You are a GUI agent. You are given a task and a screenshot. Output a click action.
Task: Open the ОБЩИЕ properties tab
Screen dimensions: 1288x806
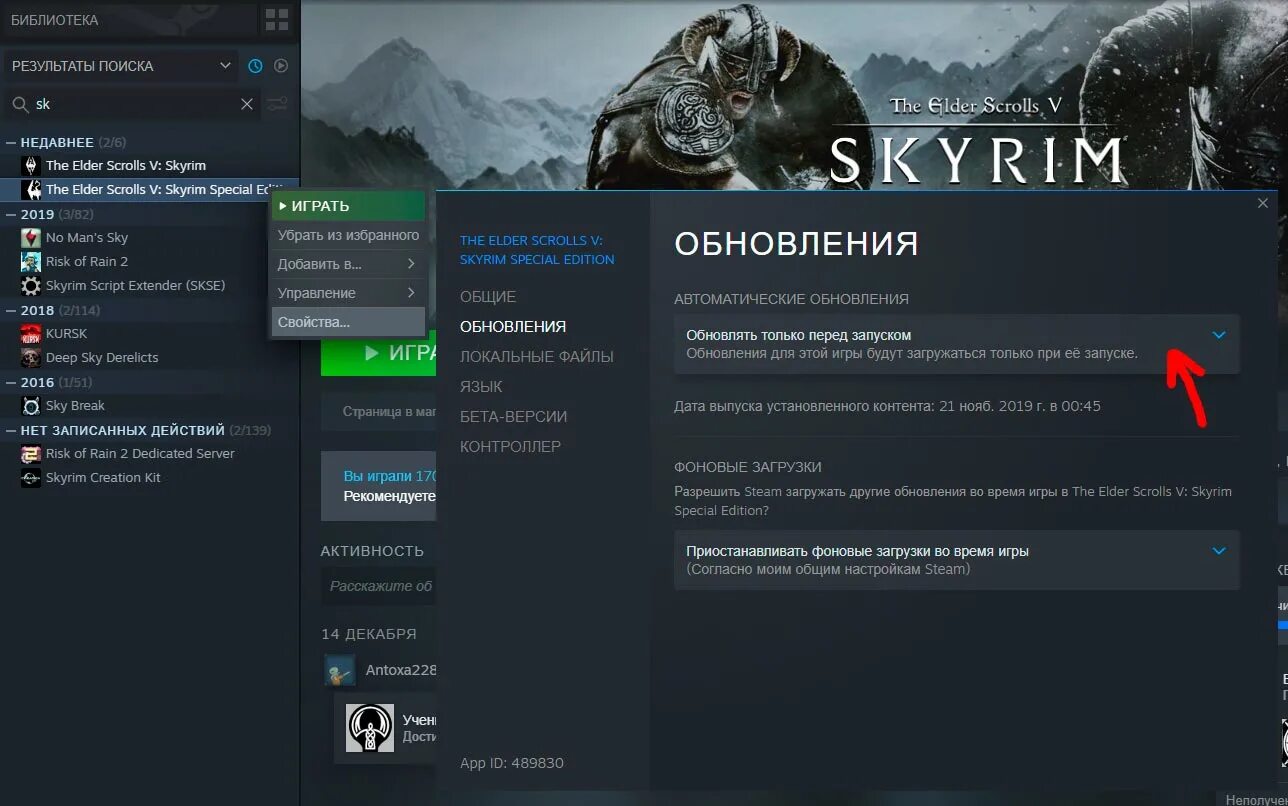pos(488,297)
